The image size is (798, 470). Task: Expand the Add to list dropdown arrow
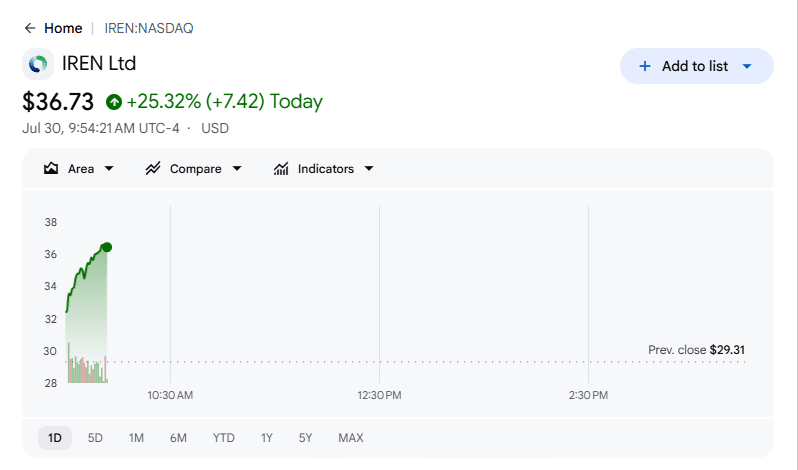pos(747,66)
